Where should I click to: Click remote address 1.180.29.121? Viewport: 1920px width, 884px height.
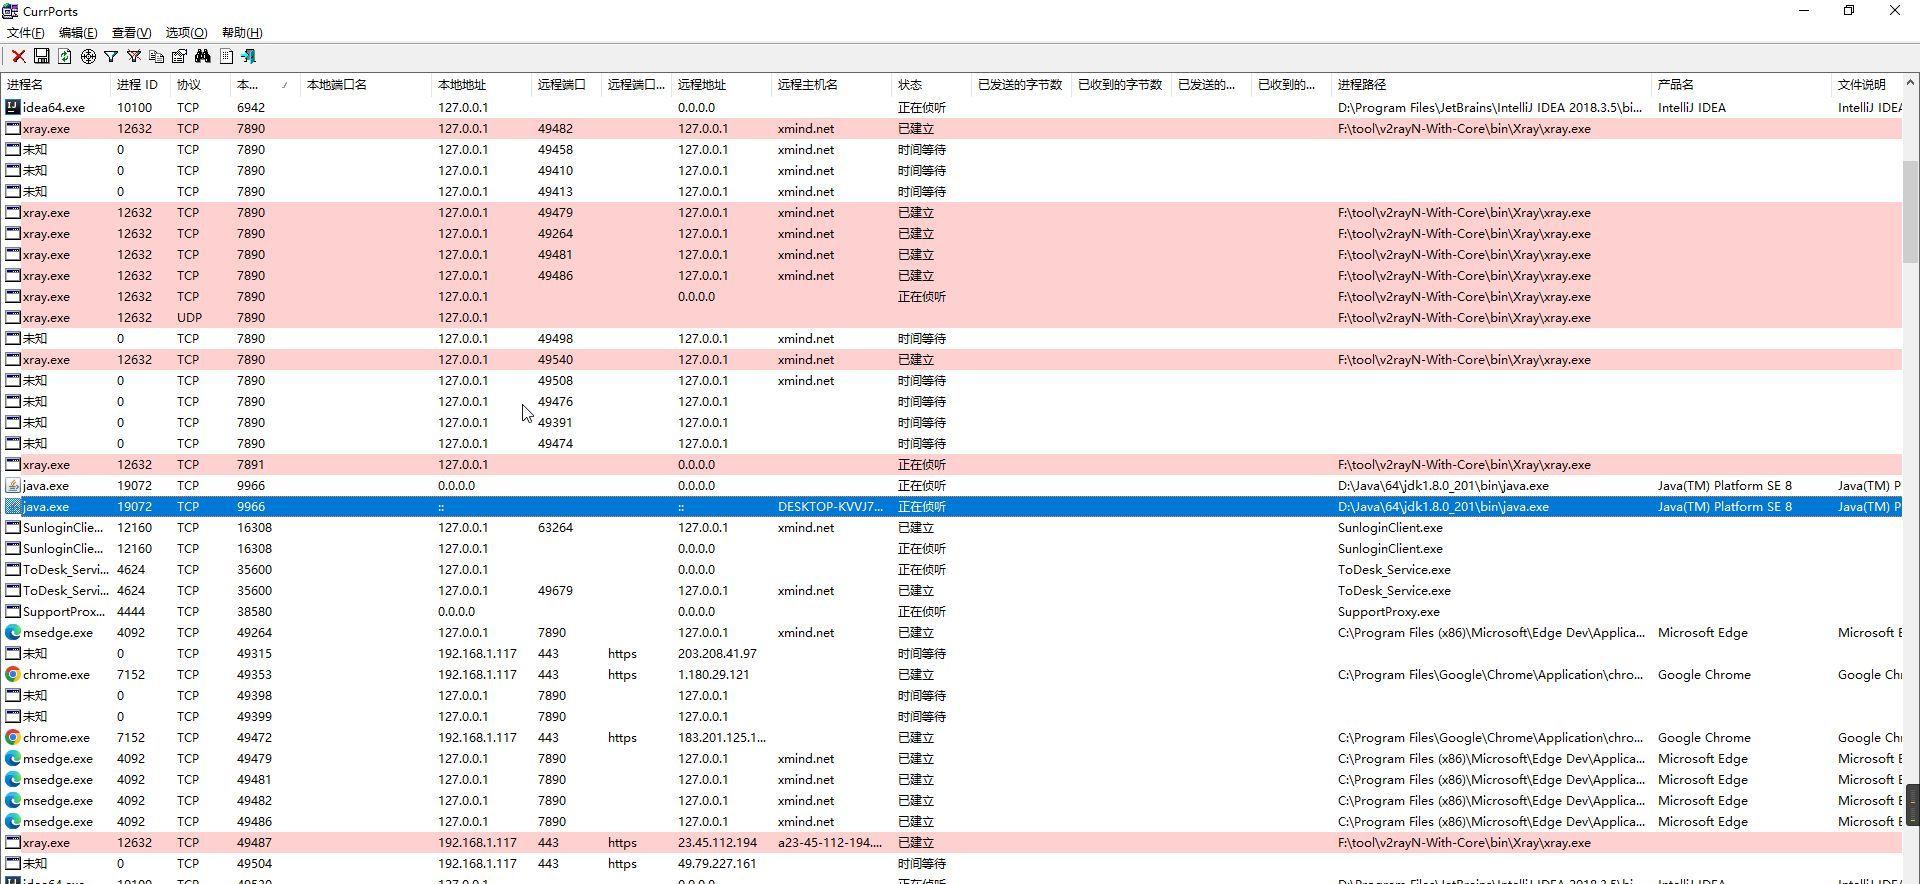coord(713,674)
